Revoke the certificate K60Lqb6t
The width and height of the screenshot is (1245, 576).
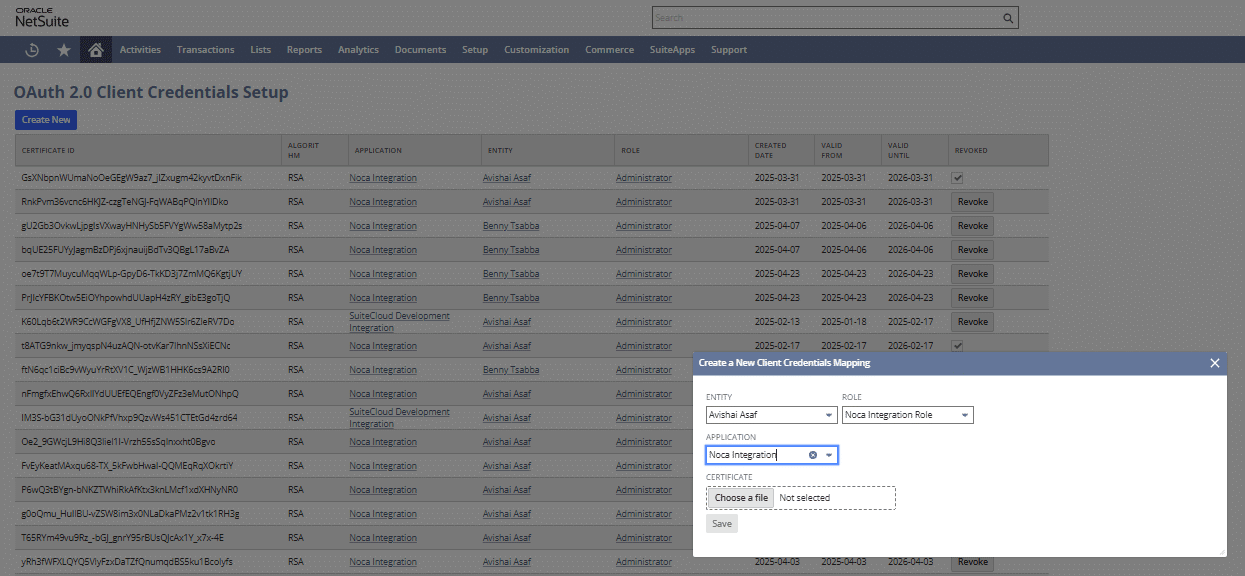[x=972, y=322]
